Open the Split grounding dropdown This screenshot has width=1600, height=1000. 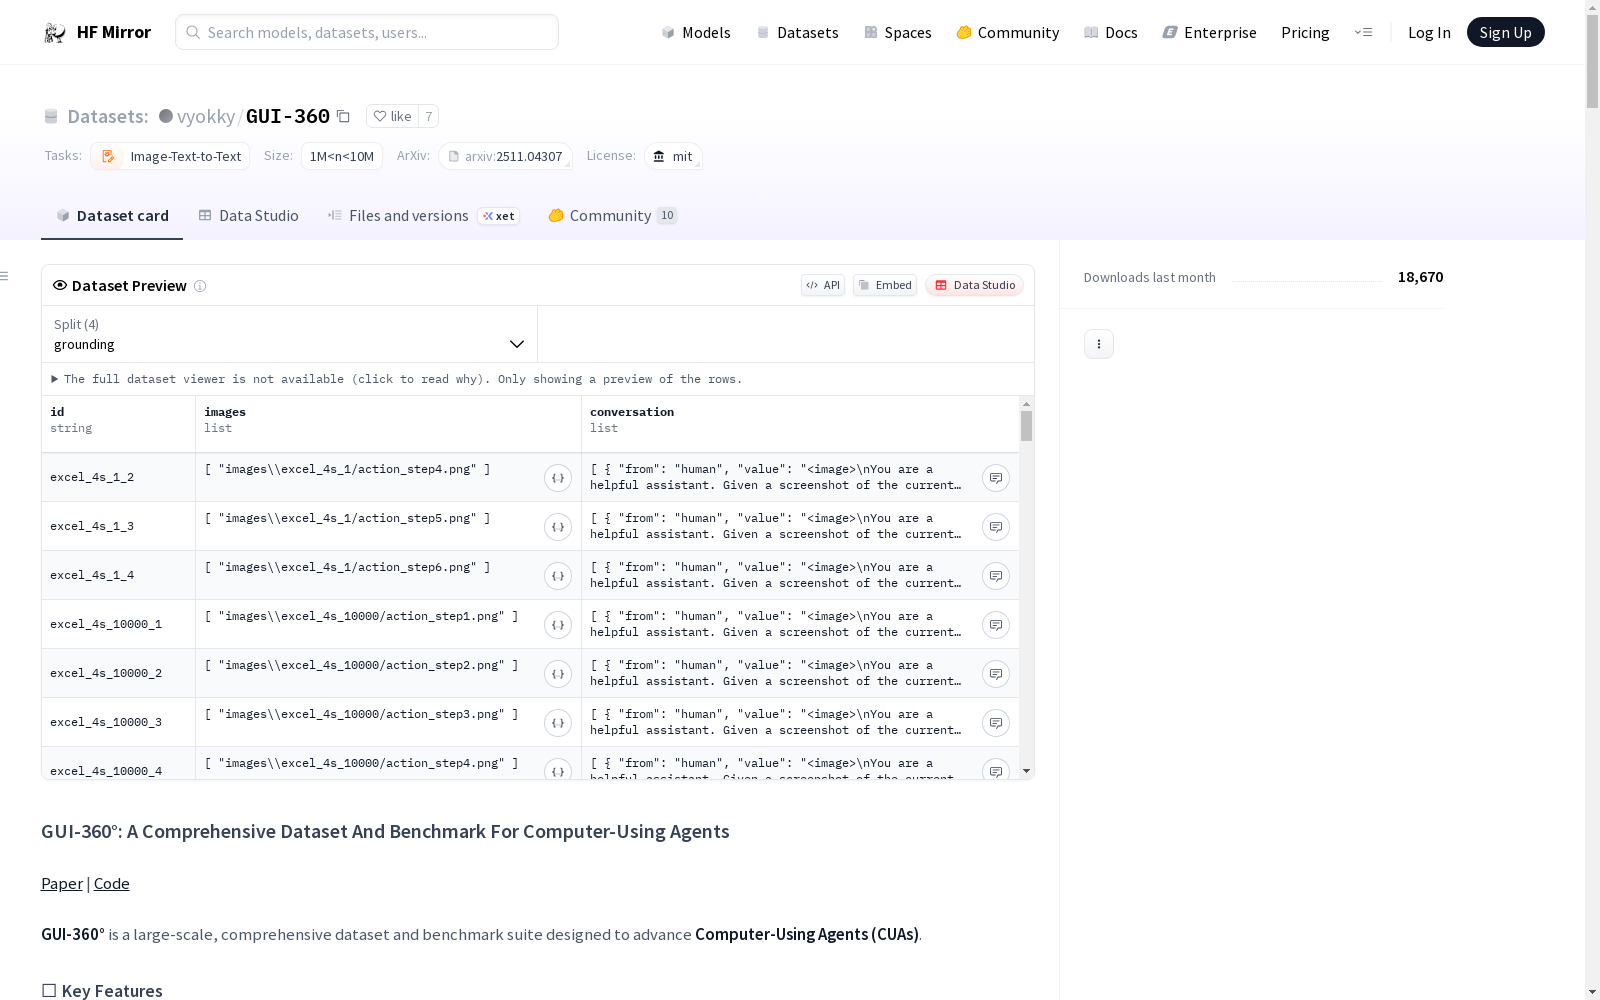(290, 334)
